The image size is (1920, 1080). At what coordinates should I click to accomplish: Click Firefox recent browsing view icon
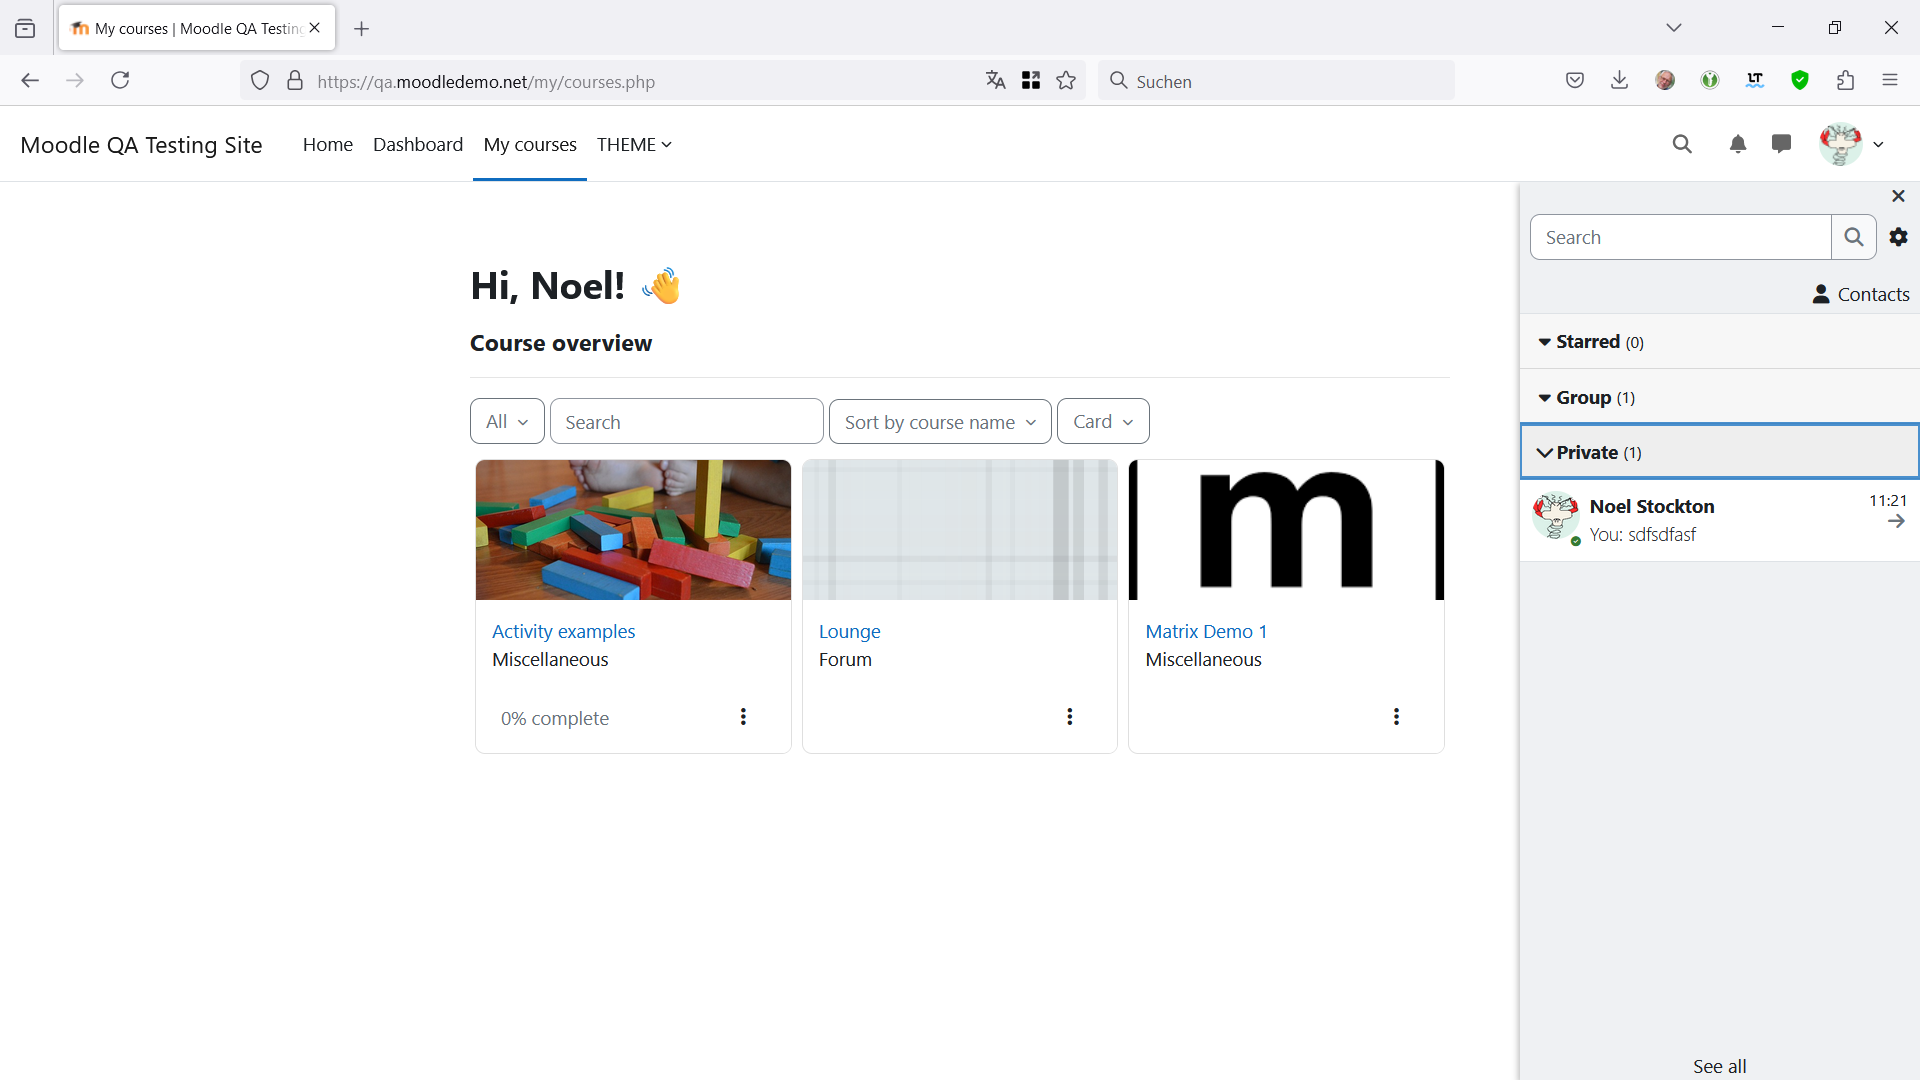coord(25,29)
